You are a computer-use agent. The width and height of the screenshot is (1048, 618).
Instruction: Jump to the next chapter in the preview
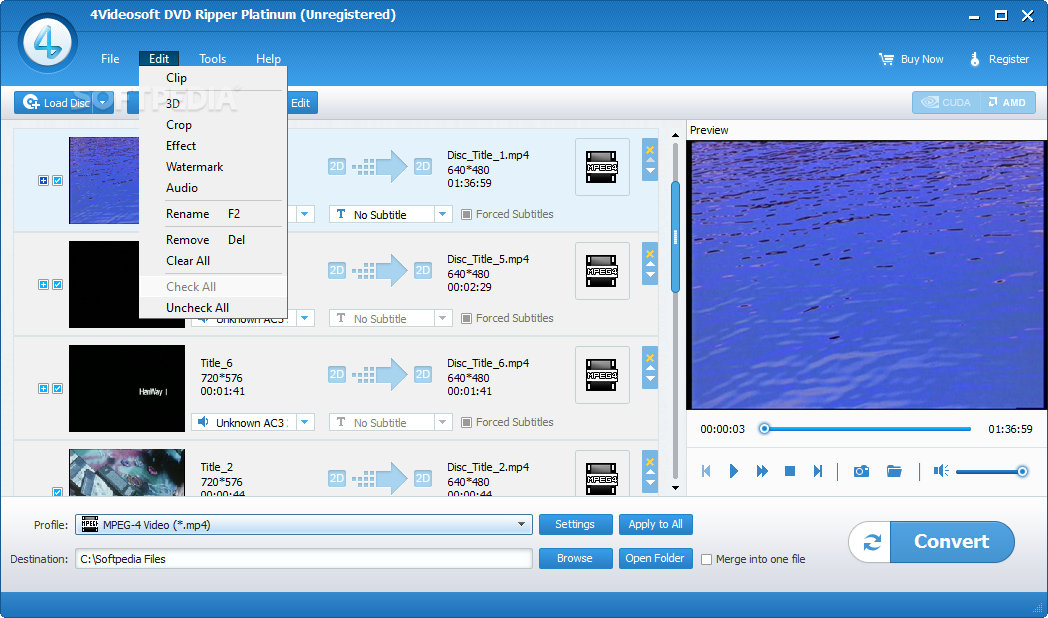pos(817,471)
